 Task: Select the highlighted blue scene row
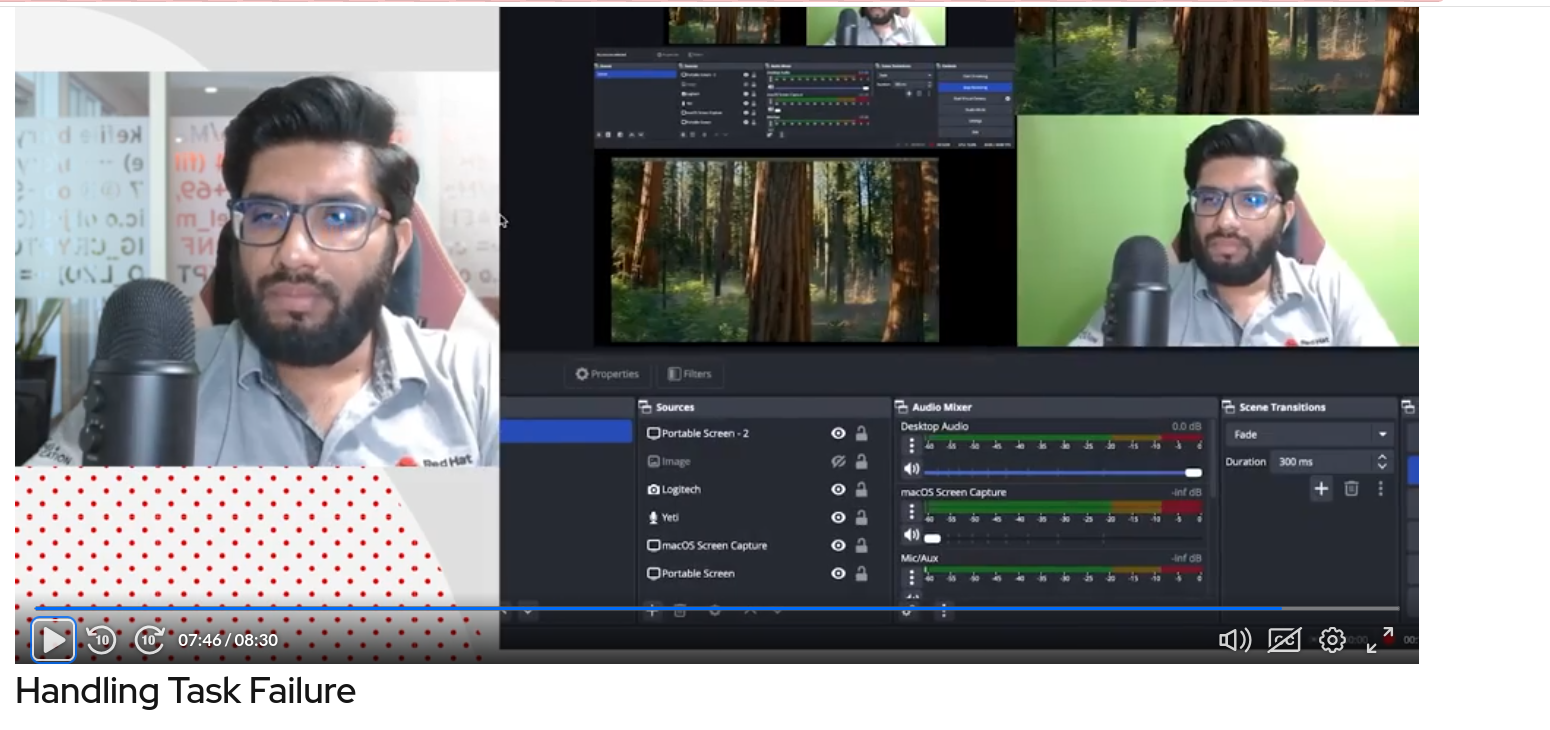pos(566,431)
